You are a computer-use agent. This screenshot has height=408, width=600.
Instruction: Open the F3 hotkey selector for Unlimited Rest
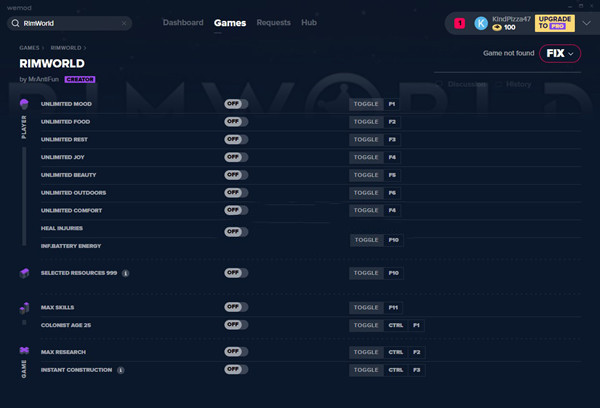392,139
